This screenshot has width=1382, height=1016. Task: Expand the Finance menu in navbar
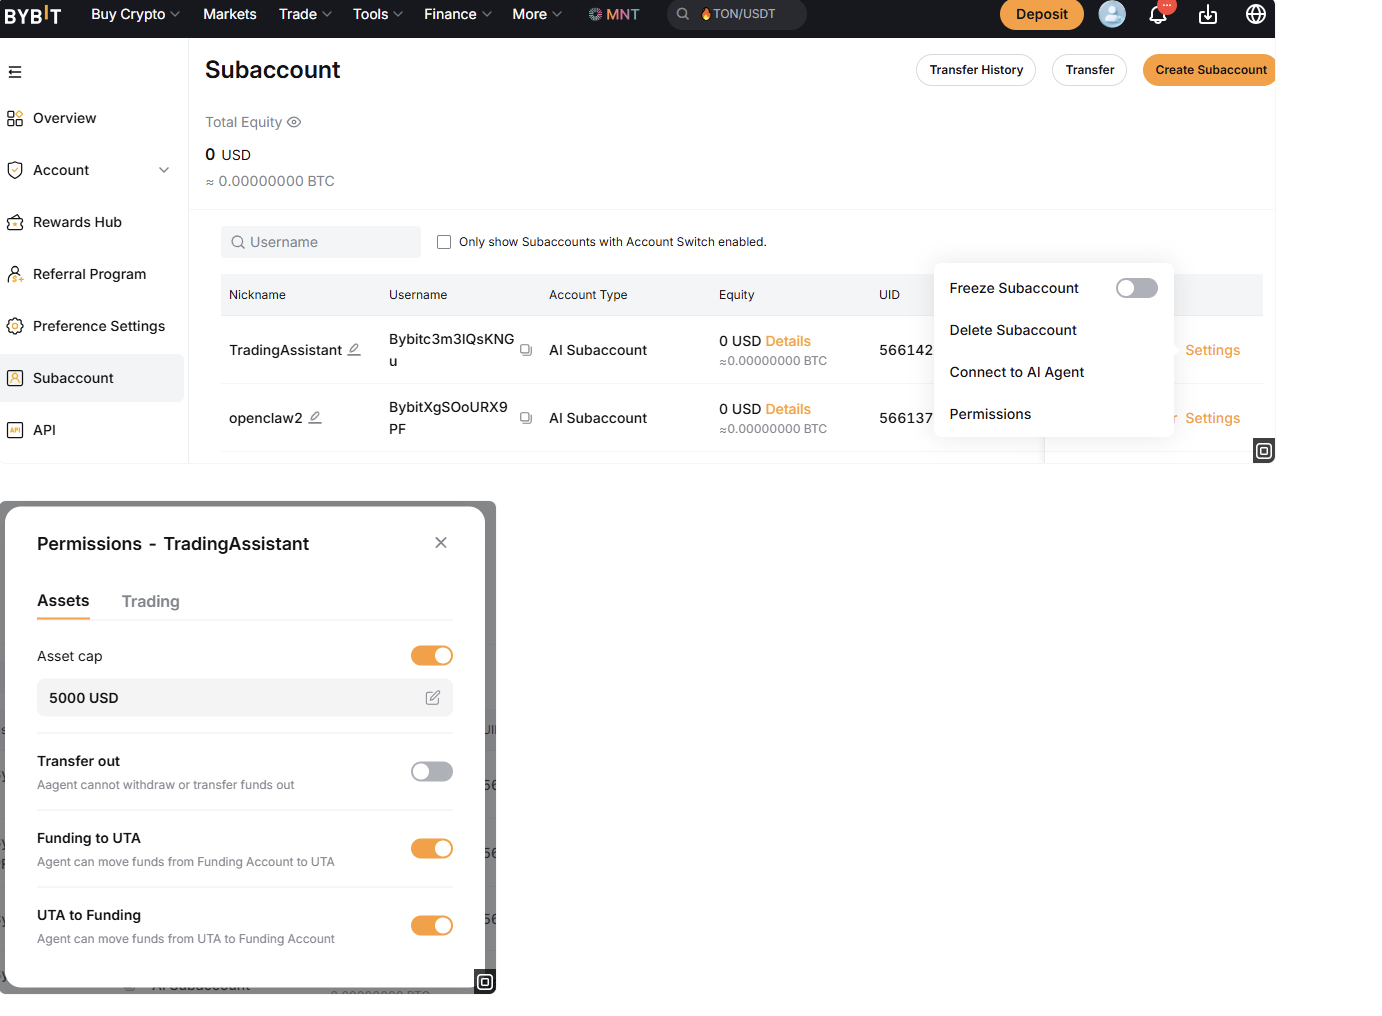click(458, 14)
